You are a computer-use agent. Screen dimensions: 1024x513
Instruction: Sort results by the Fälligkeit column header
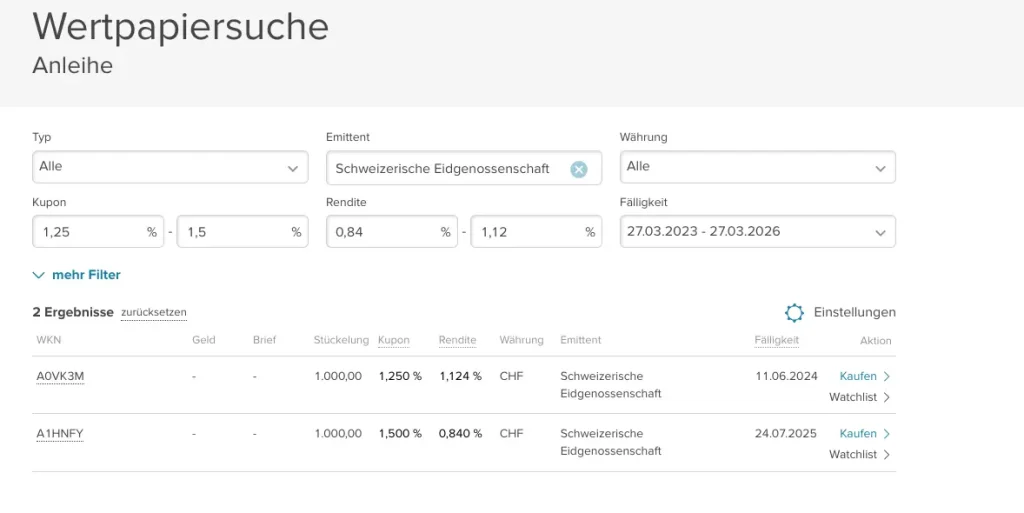pyautogui.click(x=776, y=340)
